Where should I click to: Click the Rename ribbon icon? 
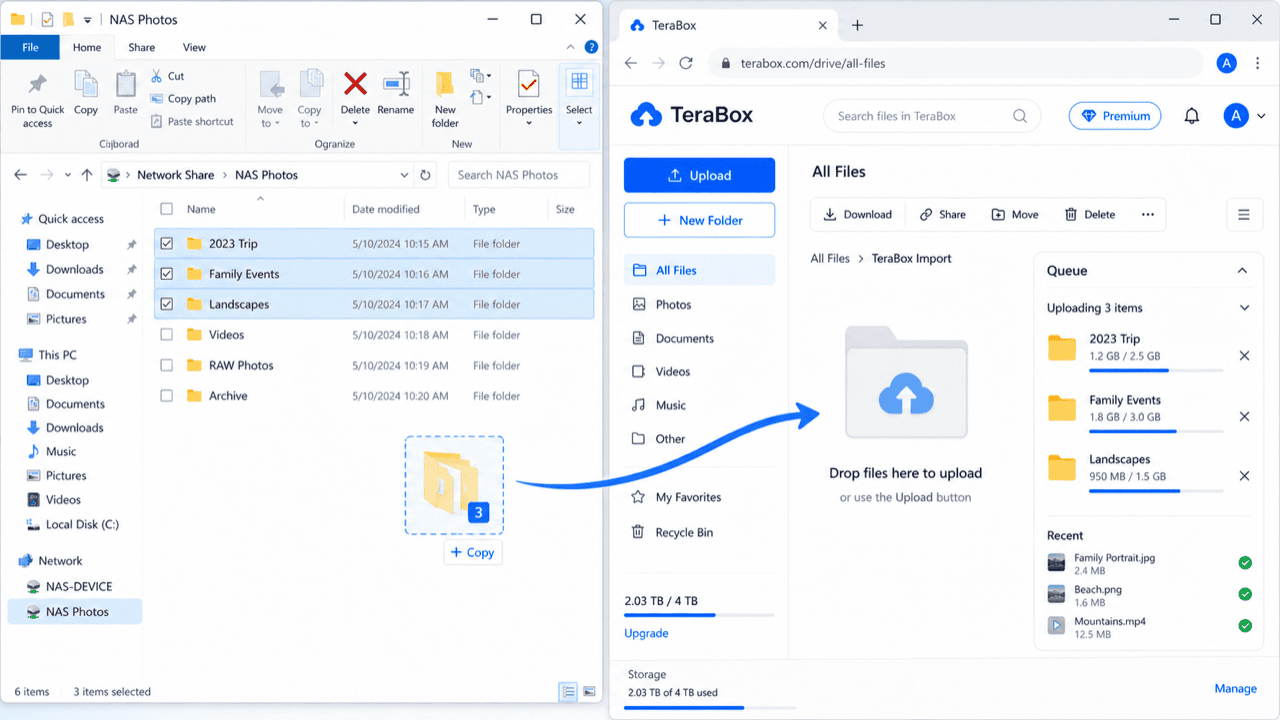[x=396, y=83]
